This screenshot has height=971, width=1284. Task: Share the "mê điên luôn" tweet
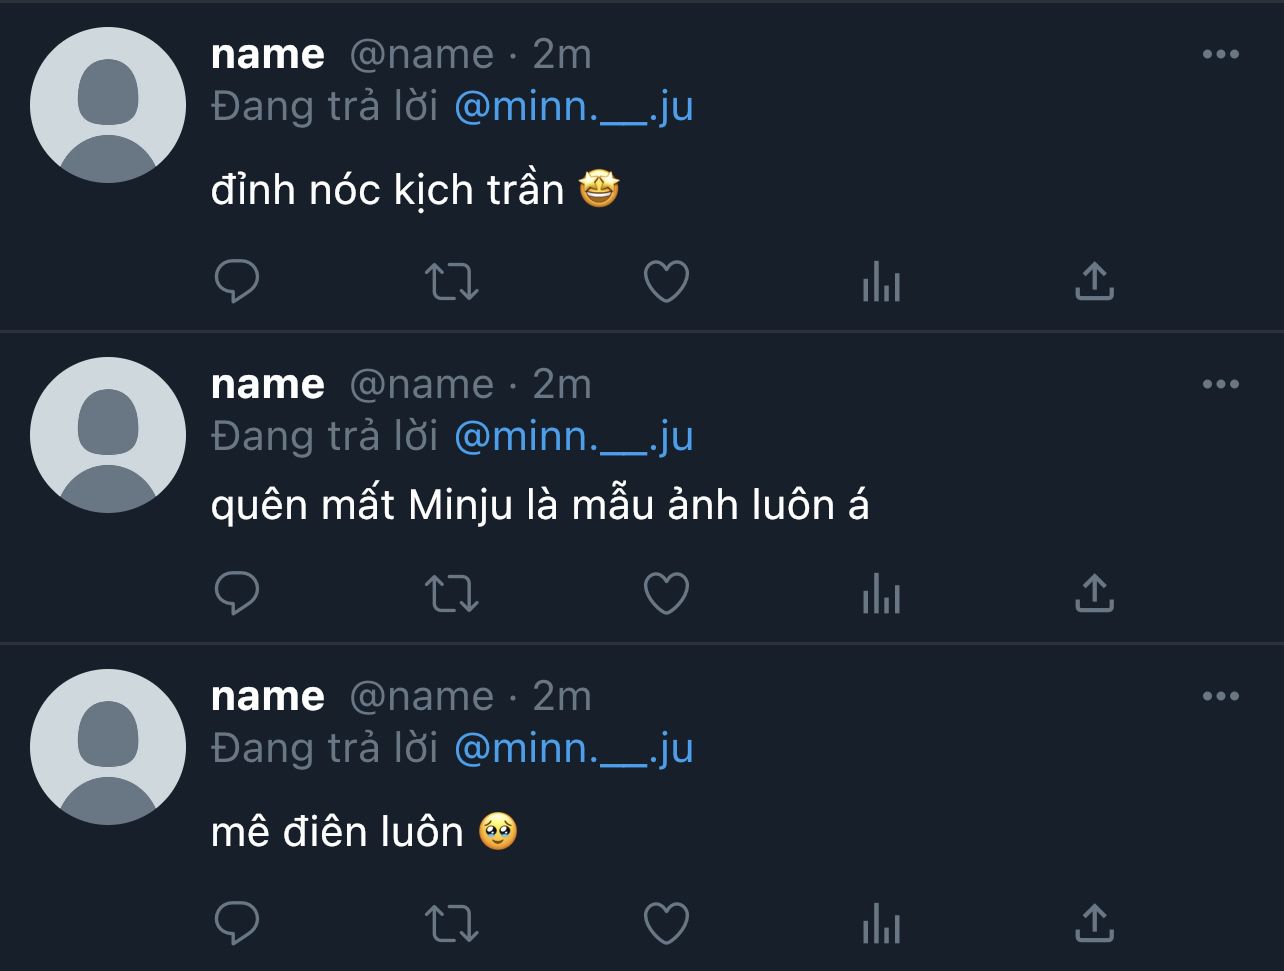click(1094, 924)
